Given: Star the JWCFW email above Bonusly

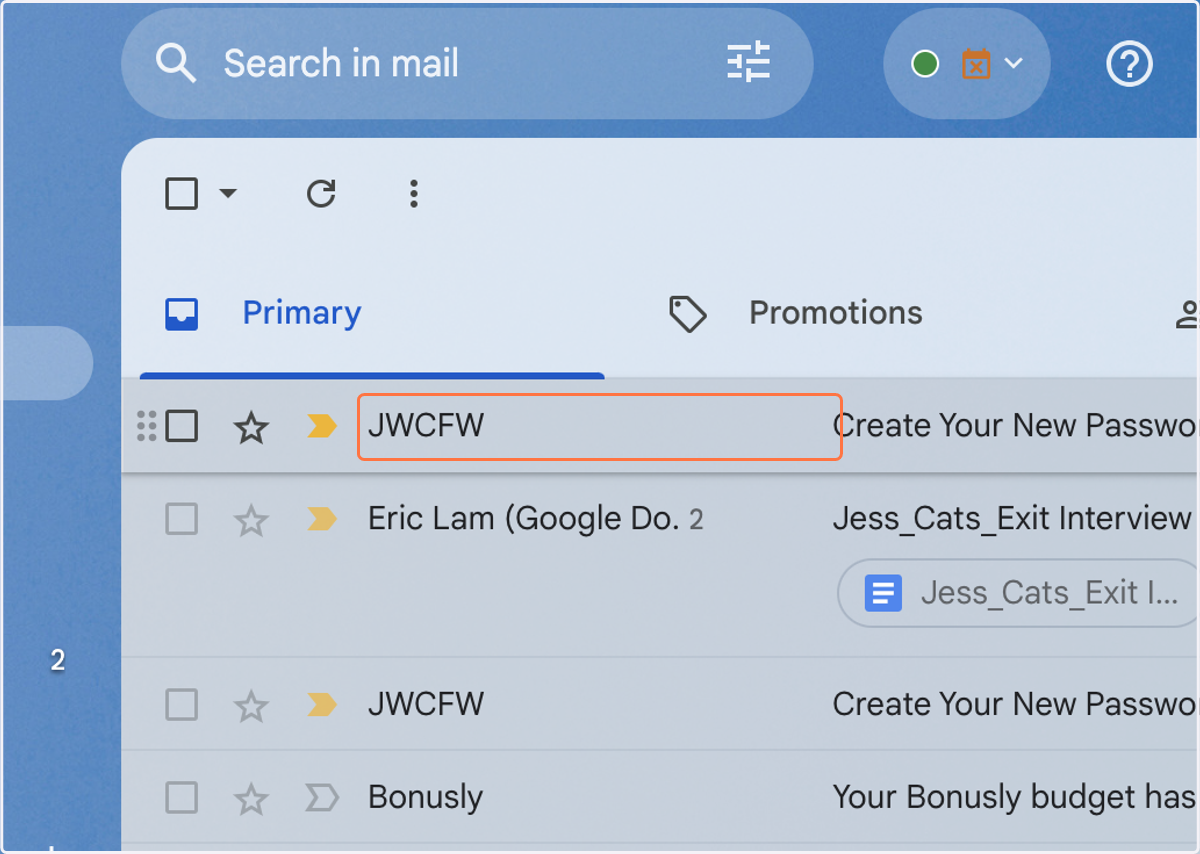Looking at the screenshot, I should 250,706.
